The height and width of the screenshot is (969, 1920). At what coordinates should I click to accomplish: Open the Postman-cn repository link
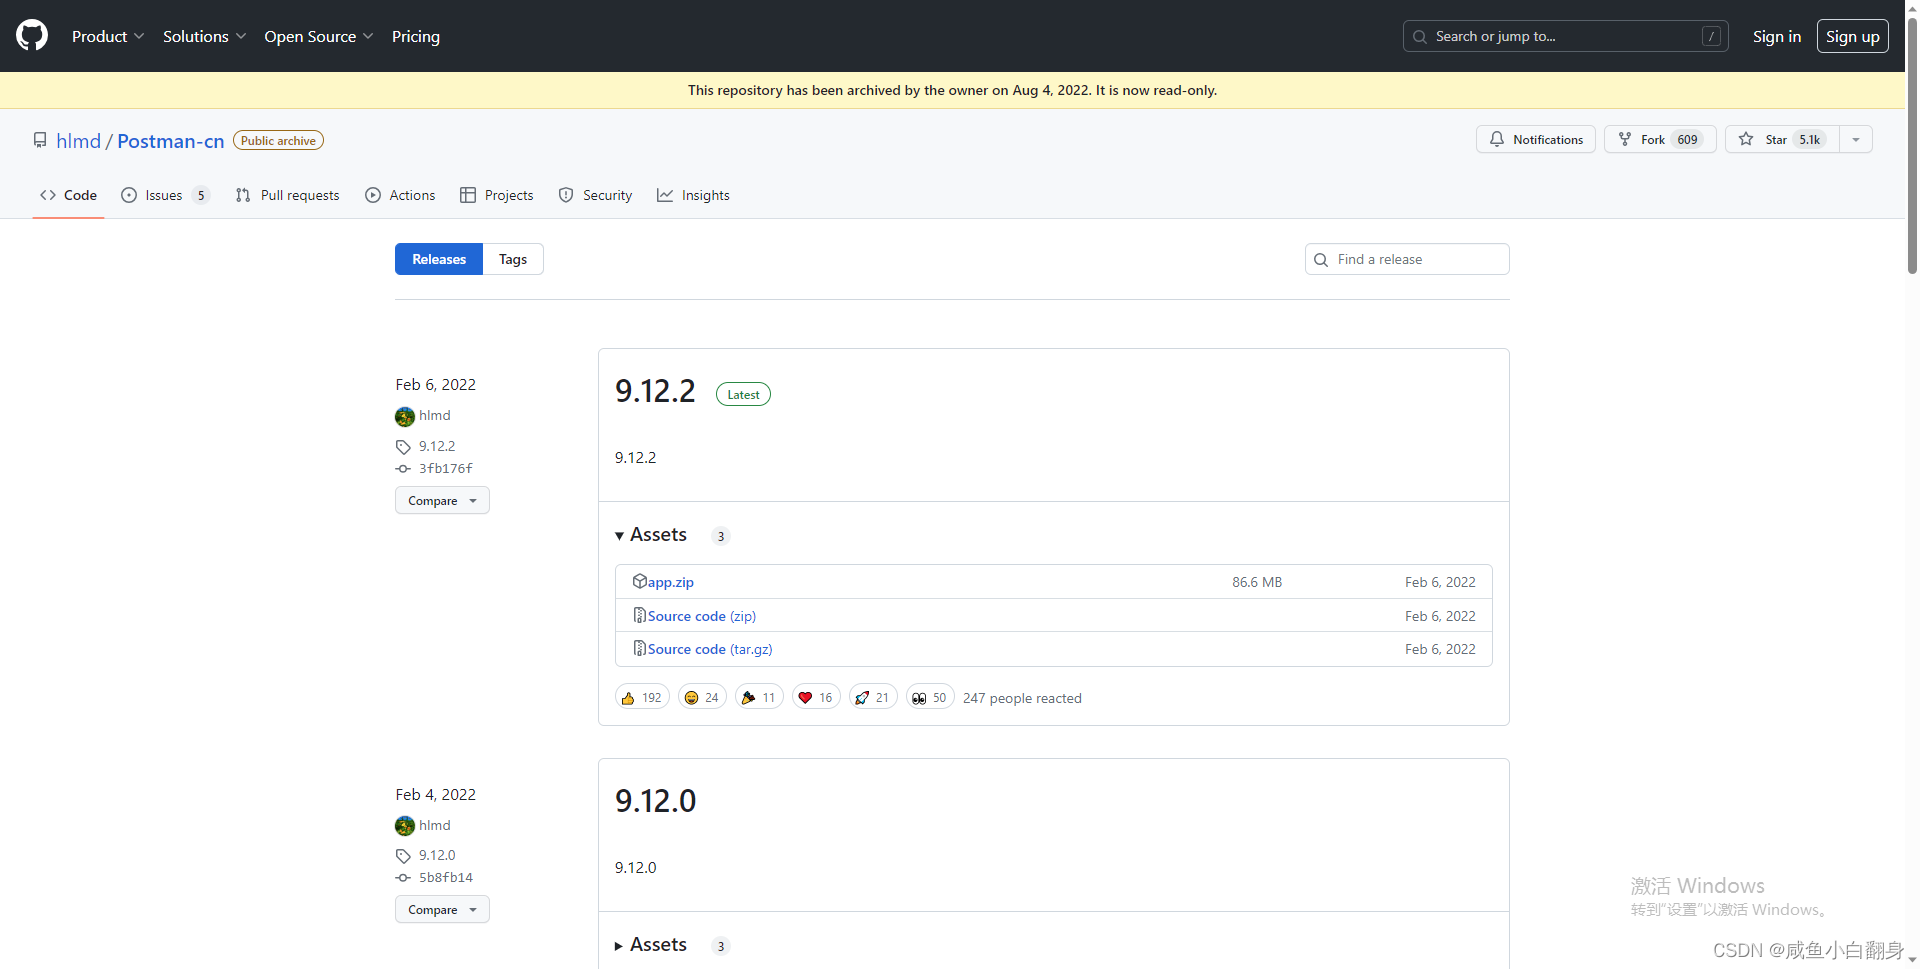pos(171,141)
